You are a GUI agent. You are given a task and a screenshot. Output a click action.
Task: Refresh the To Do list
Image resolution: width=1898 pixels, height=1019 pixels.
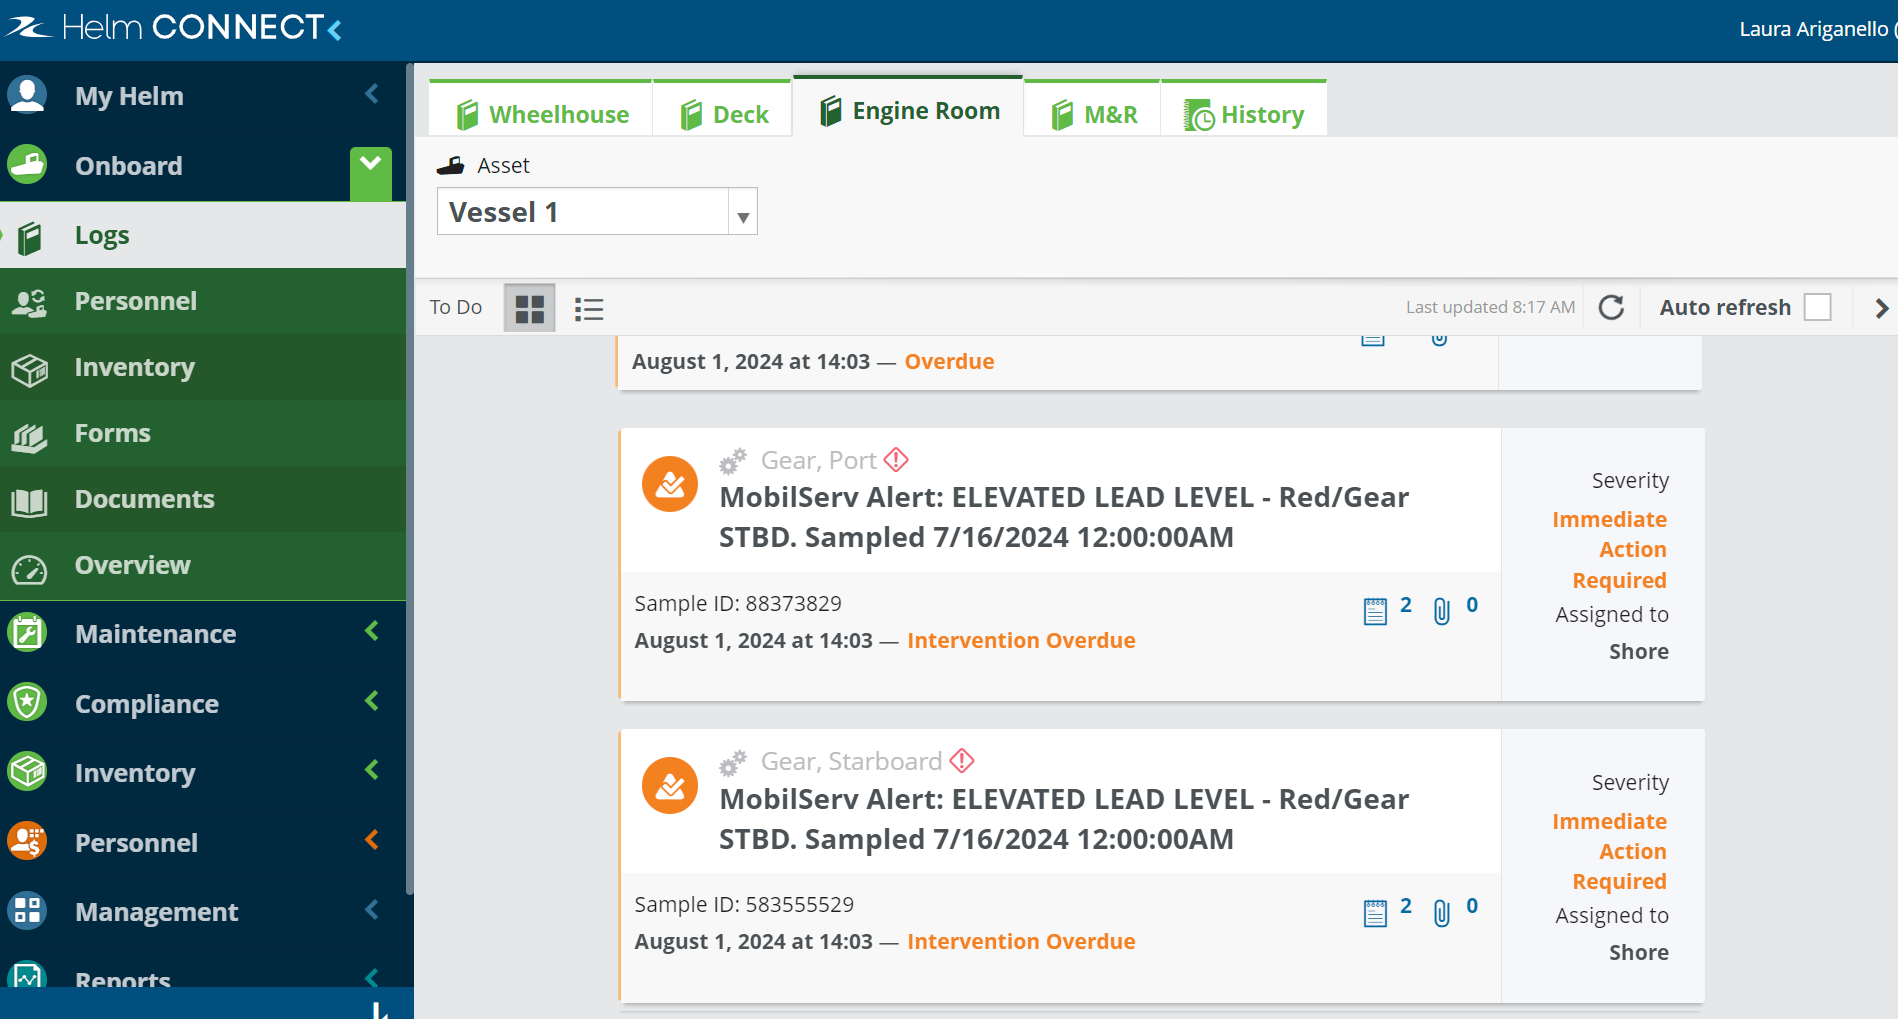(x=1611, y=307)
